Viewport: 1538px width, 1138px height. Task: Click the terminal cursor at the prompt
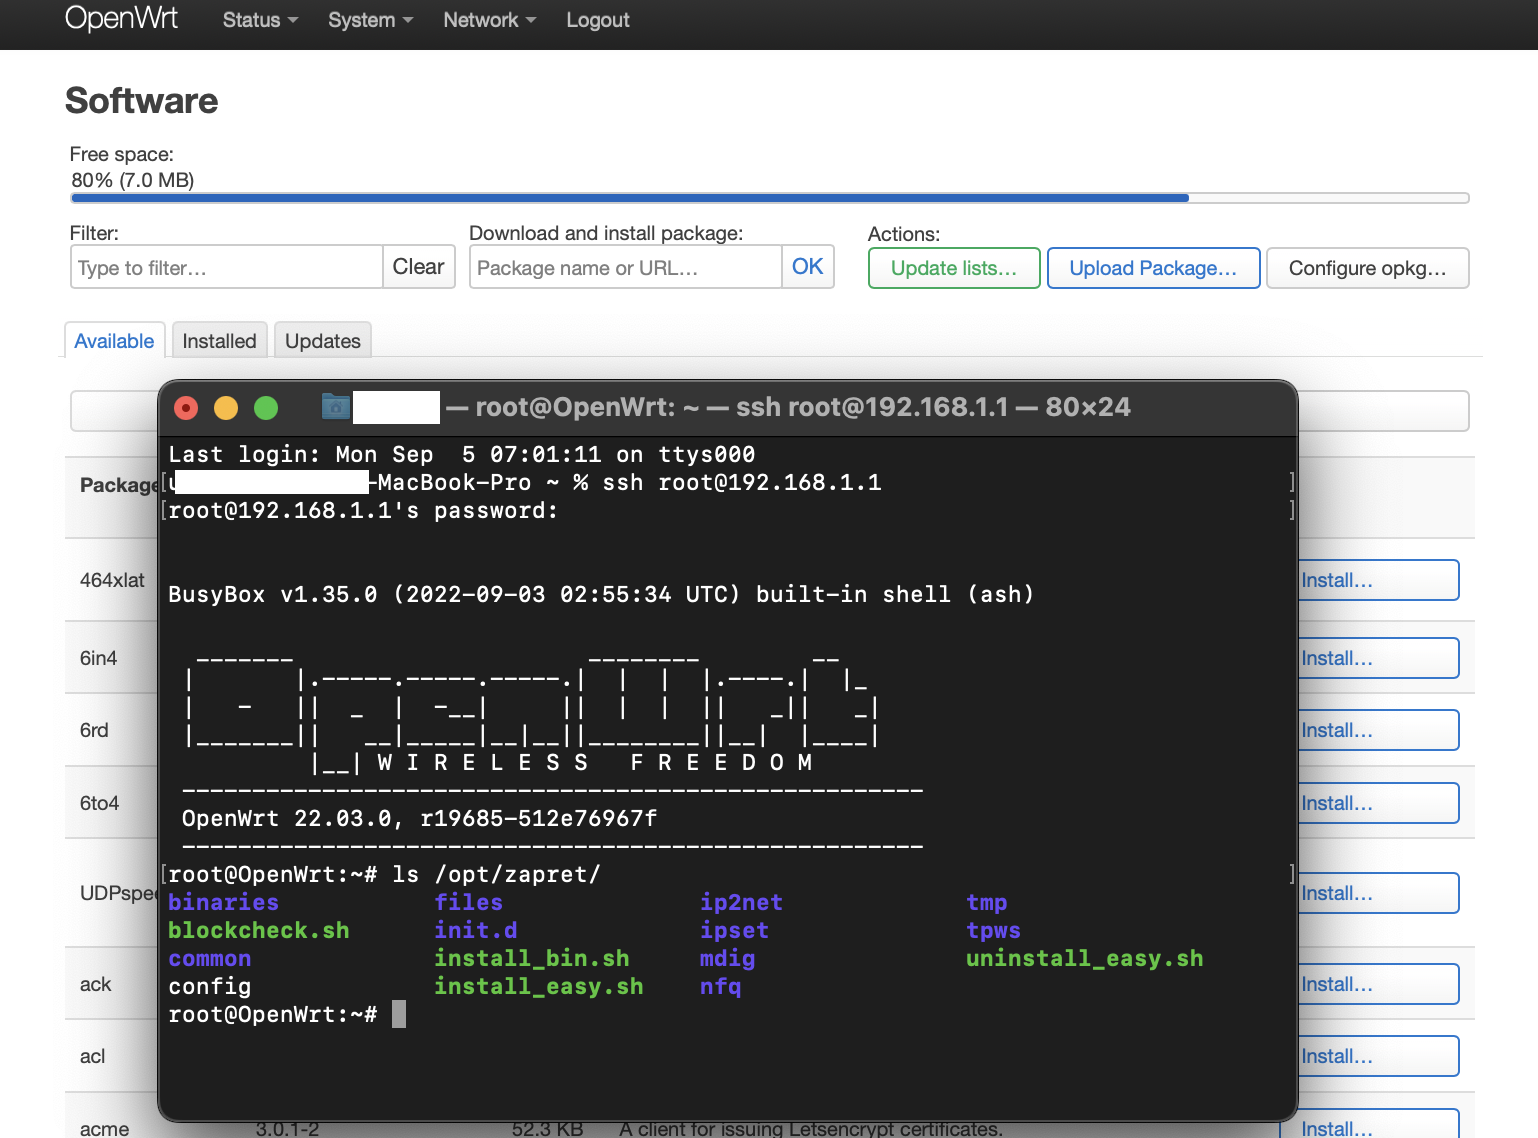pos(399,1014)
